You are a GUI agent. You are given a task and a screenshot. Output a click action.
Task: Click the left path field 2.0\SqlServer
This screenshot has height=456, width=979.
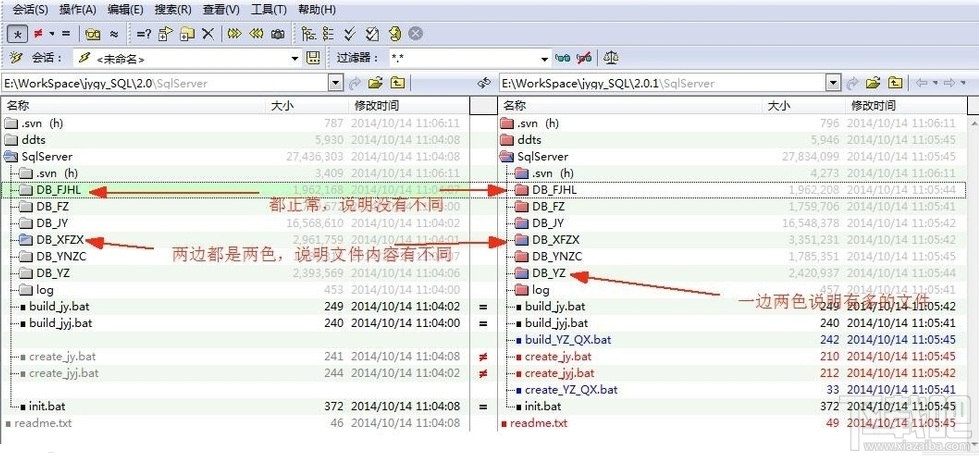pyautogui.click(x=165, y=82)
